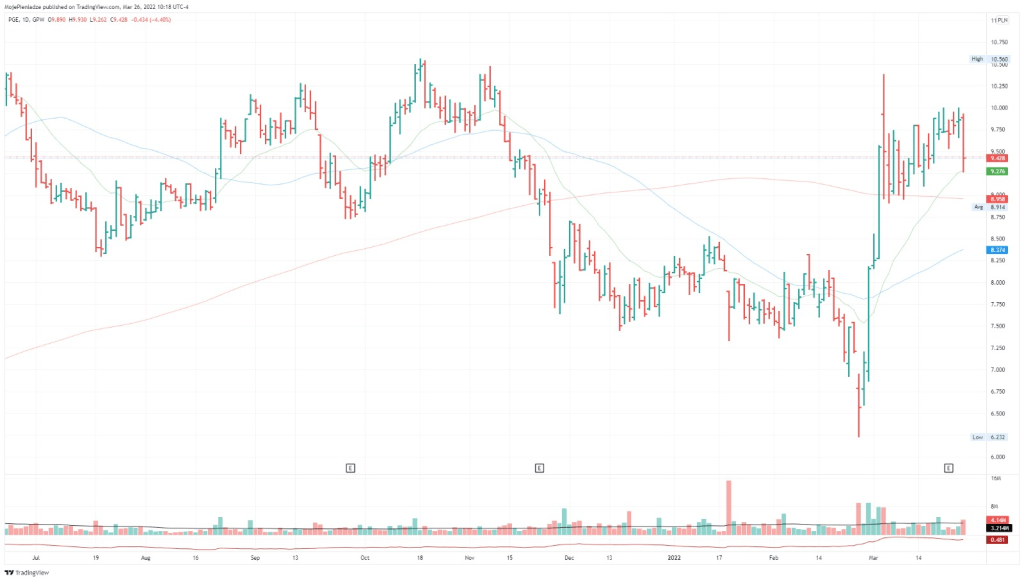Click the red 4.14M volume label

tap(996, 520)
